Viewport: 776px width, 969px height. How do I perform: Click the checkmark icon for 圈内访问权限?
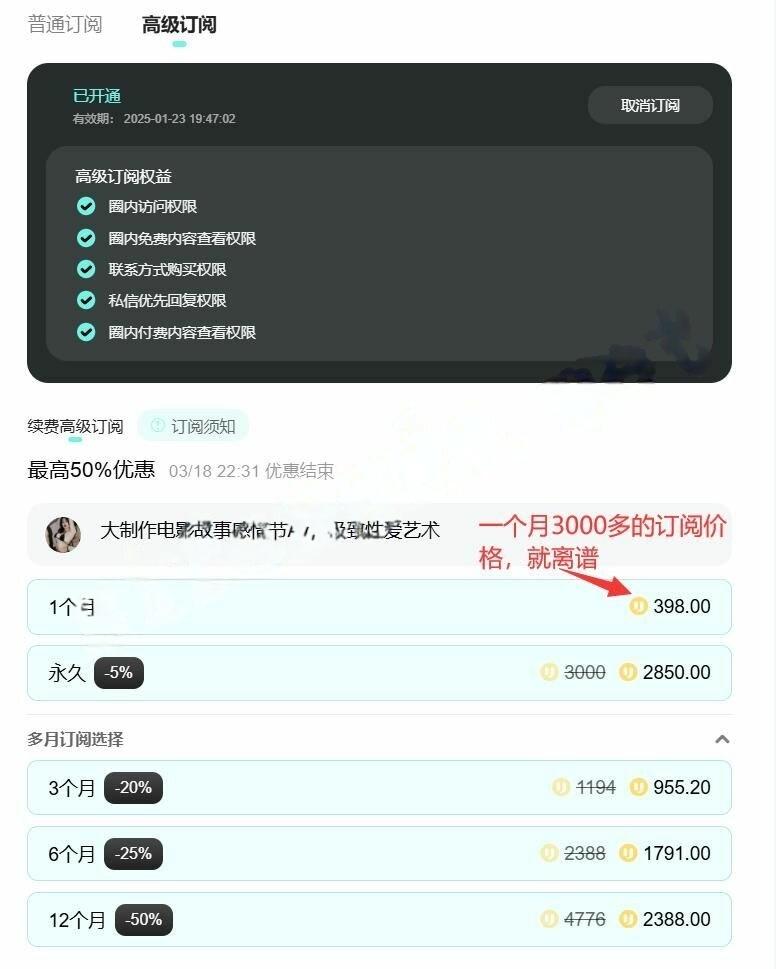(86, 206)
